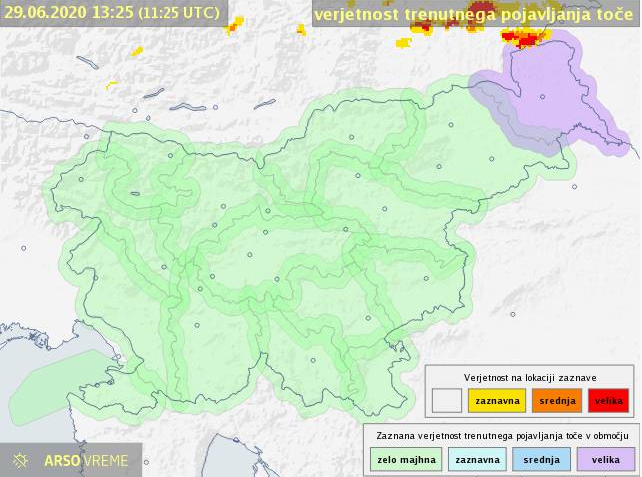Screen dimensions: 642x477
Task: Click the red hail cell on the map
Action: click(523, 38)
